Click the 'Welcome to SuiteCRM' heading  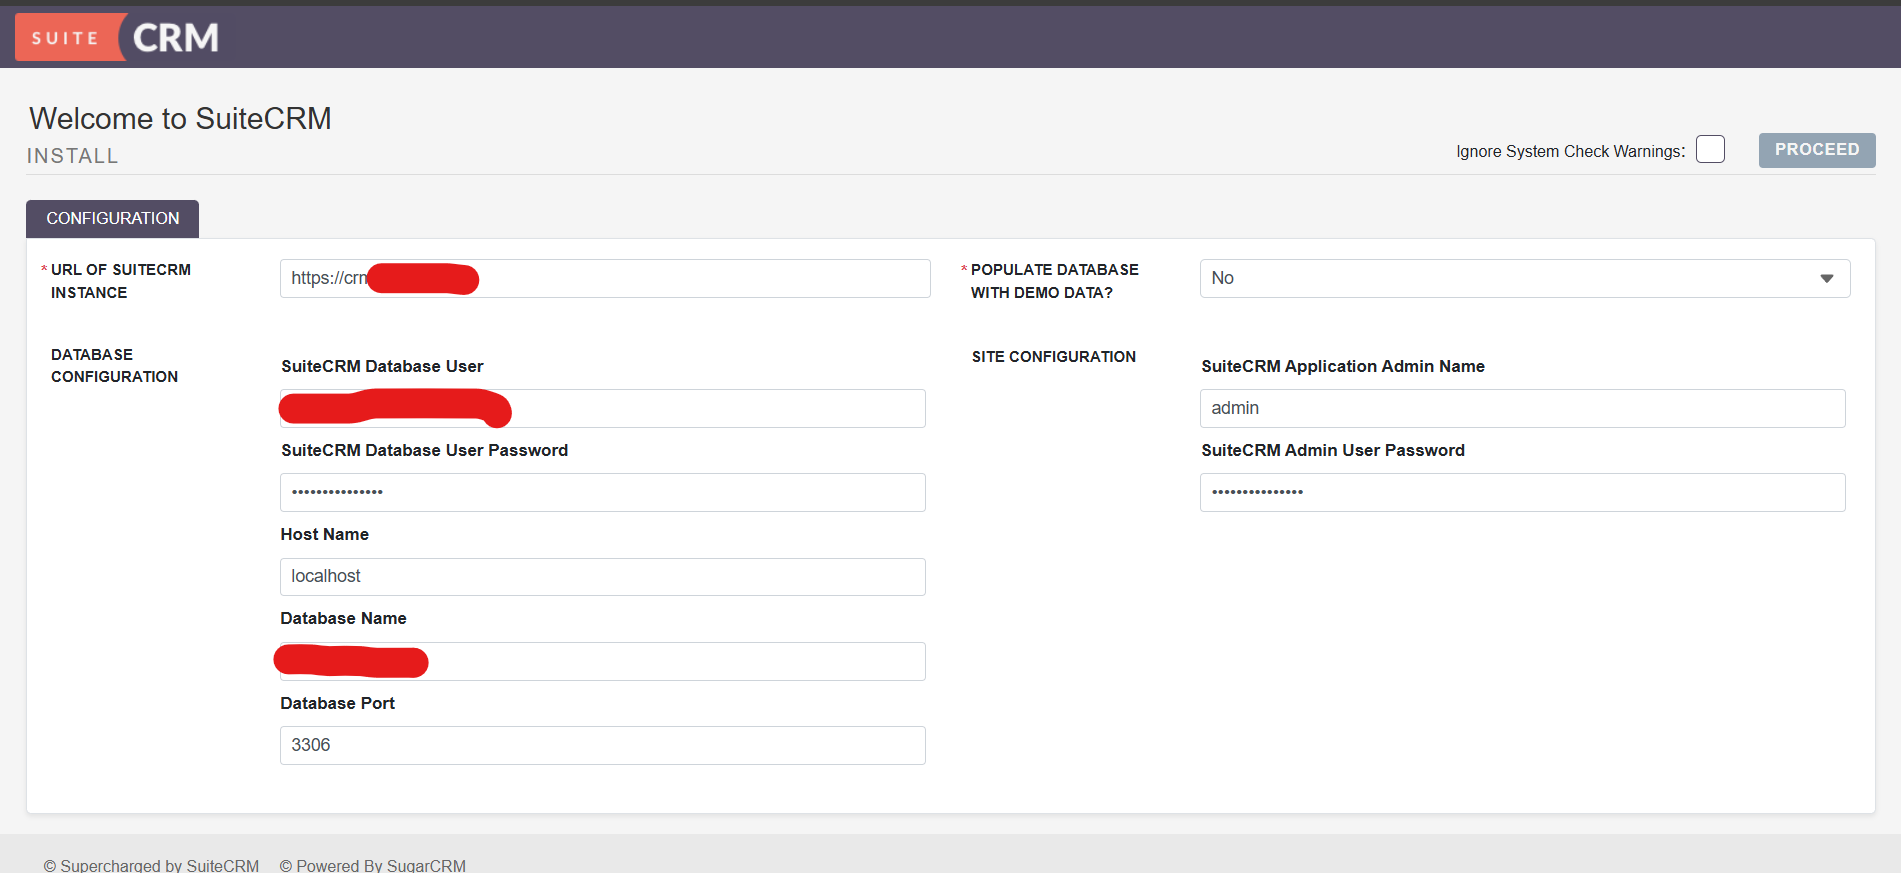pyautogui.click(x=180, y=118)
